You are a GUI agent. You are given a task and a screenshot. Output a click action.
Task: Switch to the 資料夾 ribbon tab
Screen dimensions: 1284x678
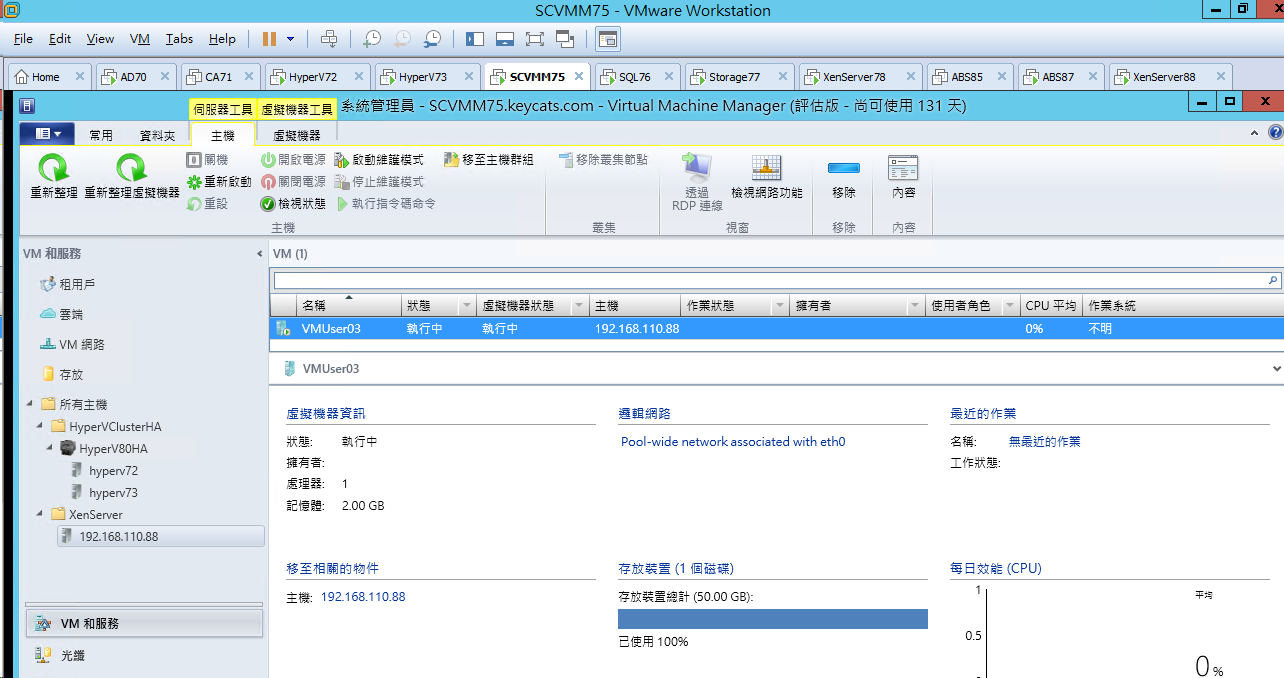157,135
